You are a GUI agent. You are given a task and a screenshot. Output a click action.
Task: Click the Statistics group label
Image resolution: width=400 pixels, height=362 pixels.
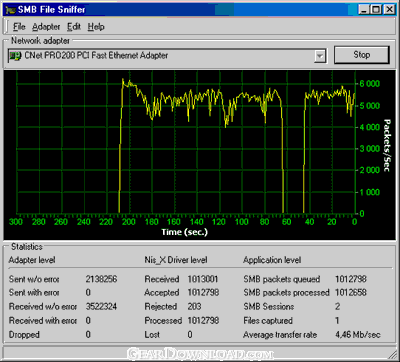pyautogui.click(x=27, y=247)
